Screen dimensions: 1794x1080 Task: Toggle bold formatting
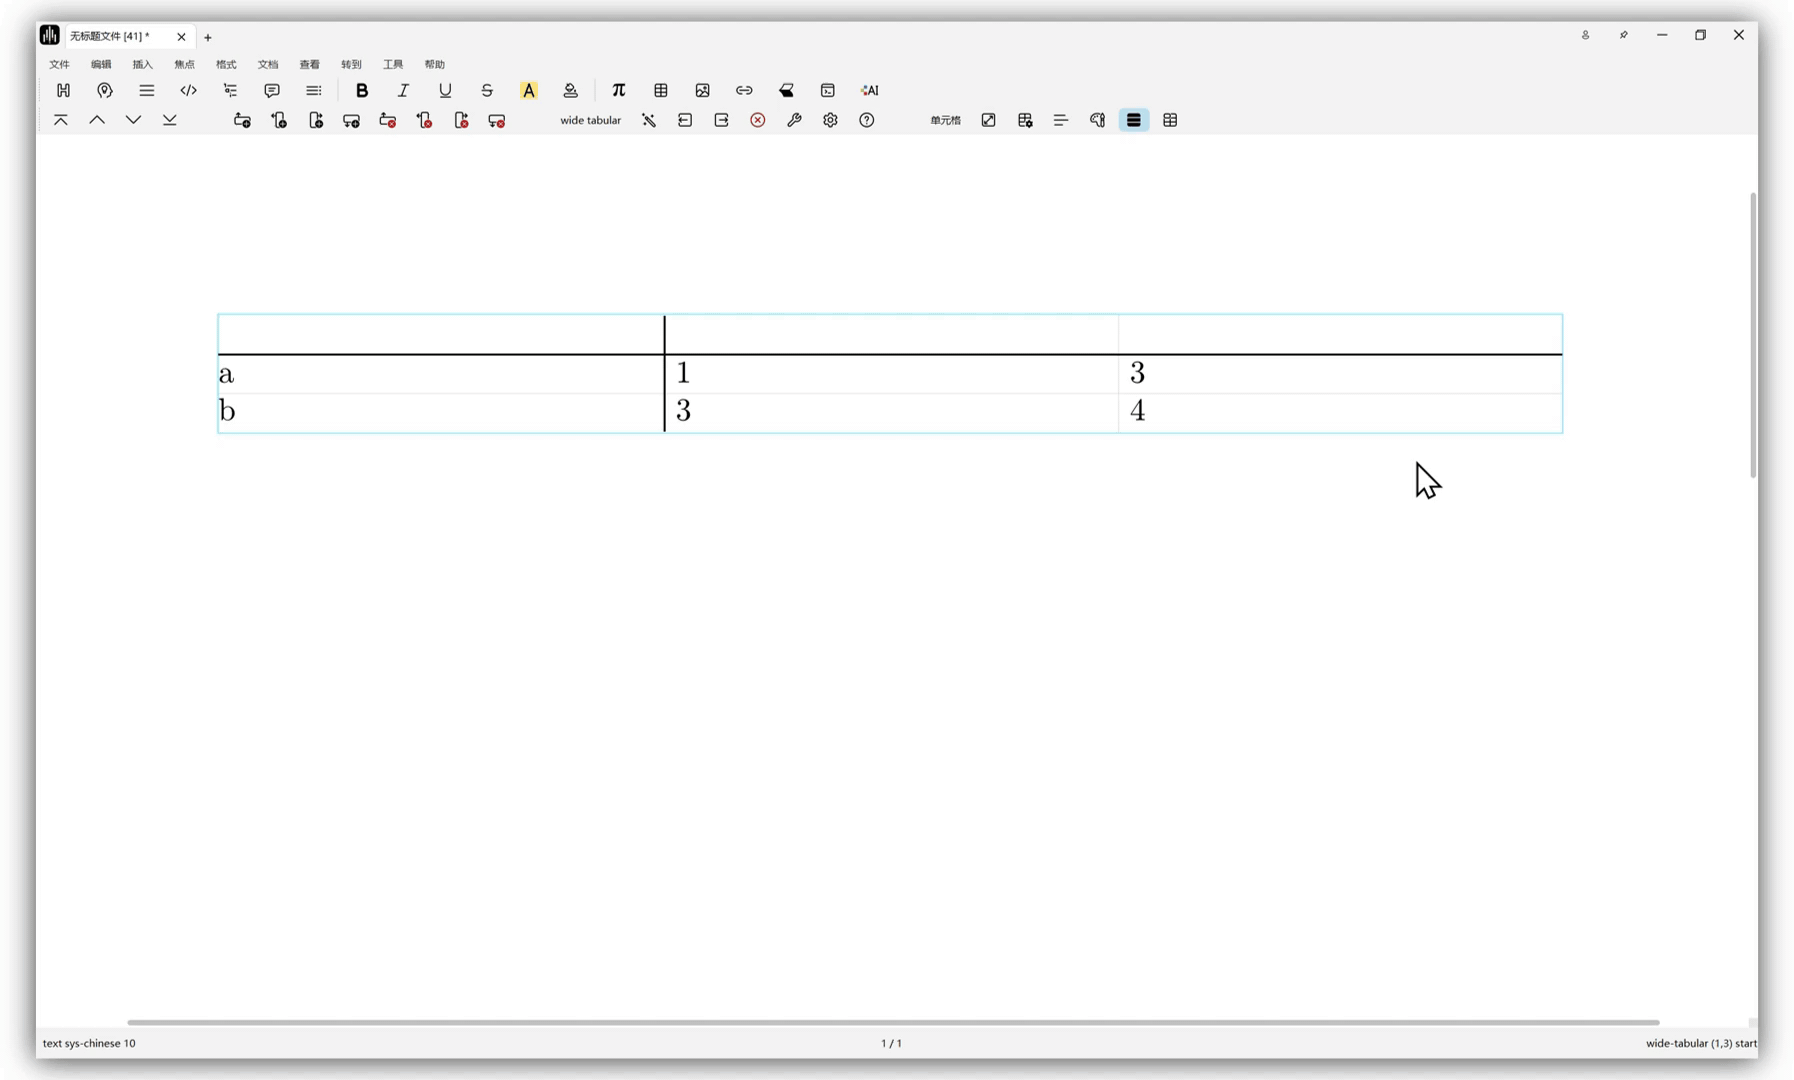pyautogui.click(x=362, y=90)
